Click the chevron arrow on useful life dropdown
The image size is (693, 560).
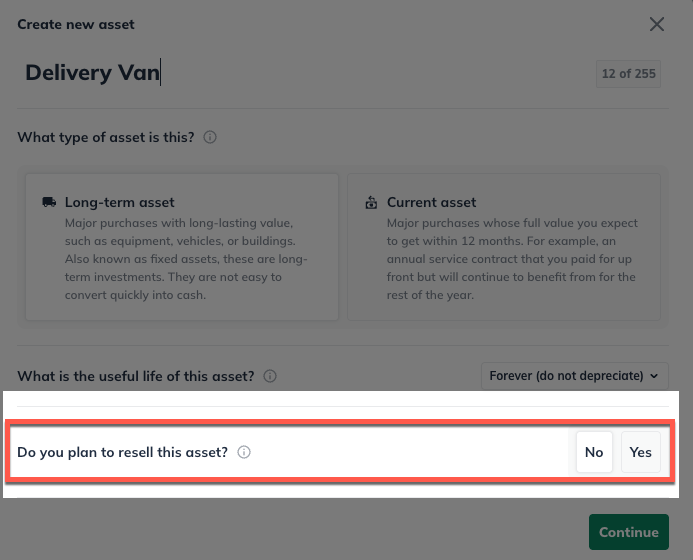[x=654, y=376]
